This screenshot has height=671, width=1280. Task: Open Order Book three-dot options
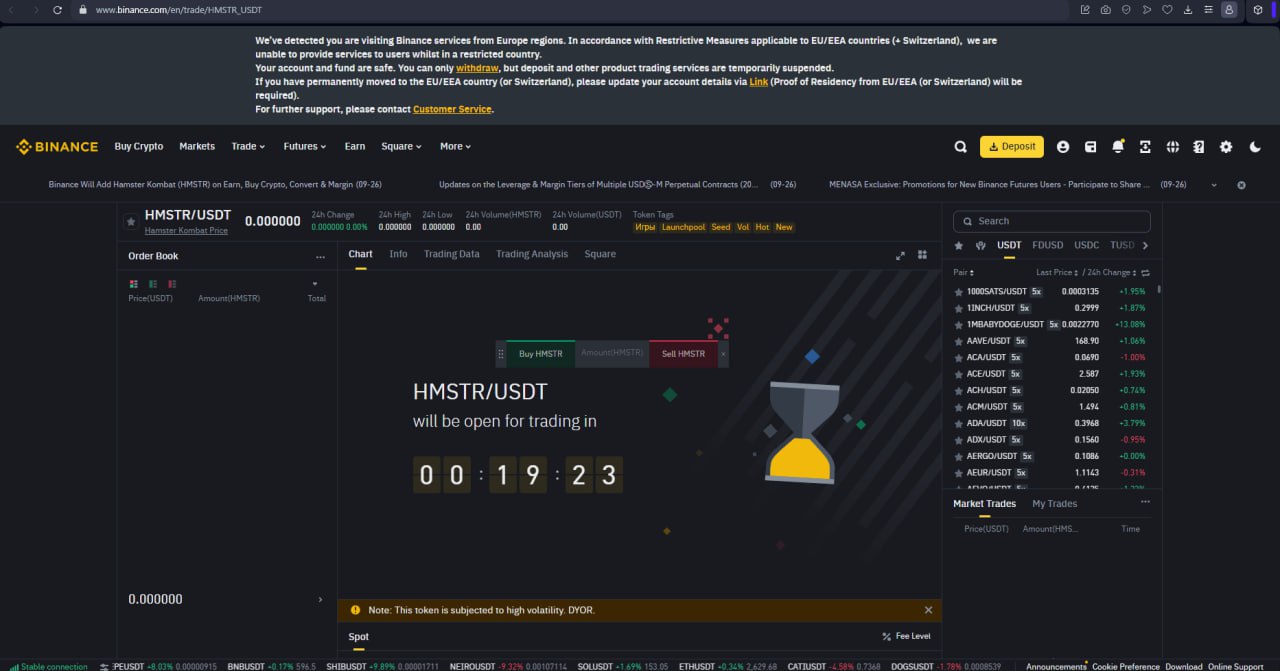pos(320,257)
